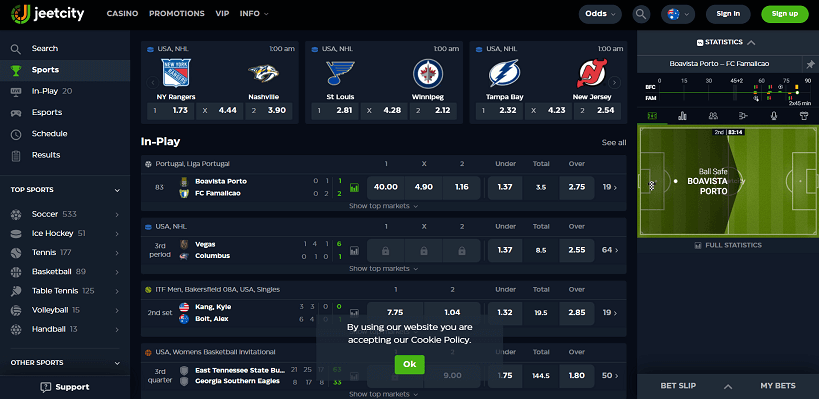Show the commentary microphone tab icon
The image size is (819, 399).
pos(774,115)
